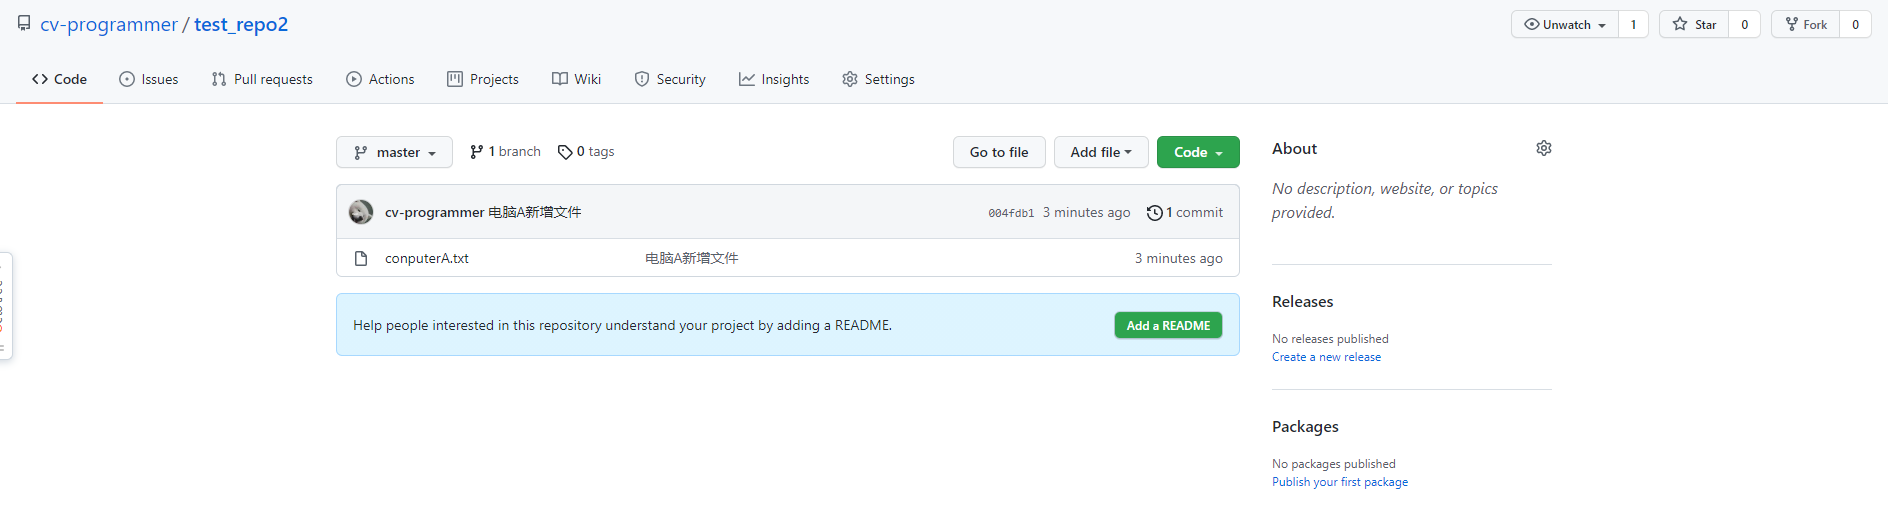Expand the green Code dropdown button
Viewport: 1888px width, 522px height.
(x=1198, y=152)
